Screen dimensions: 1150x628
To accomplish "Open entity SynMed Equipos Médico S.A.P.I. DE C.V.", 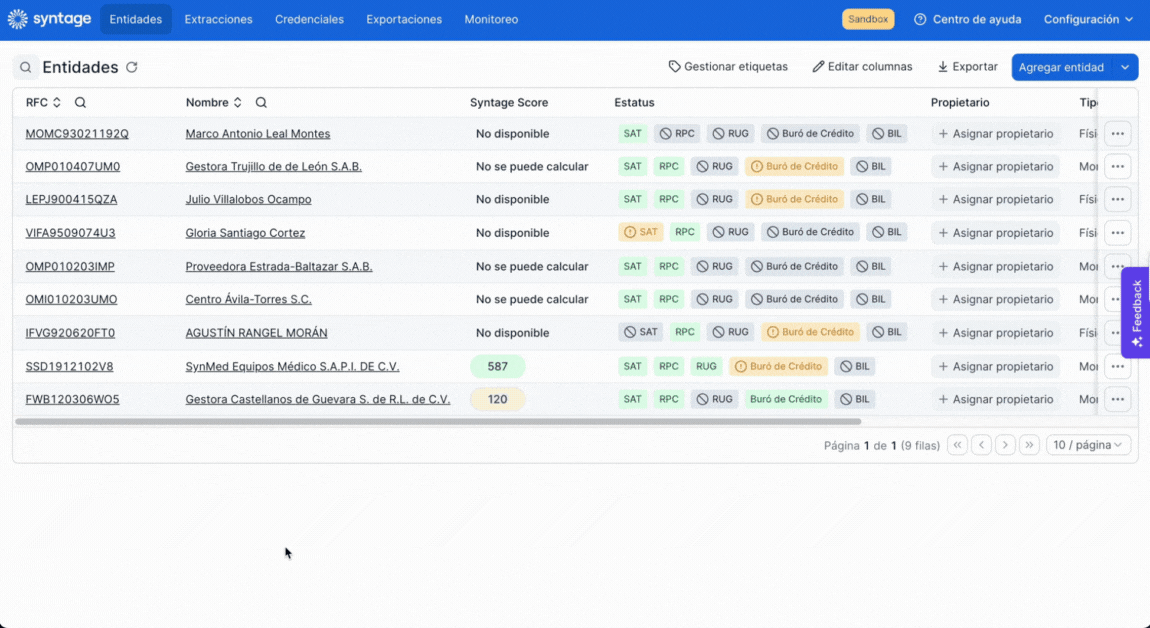I will pos(293,366).
